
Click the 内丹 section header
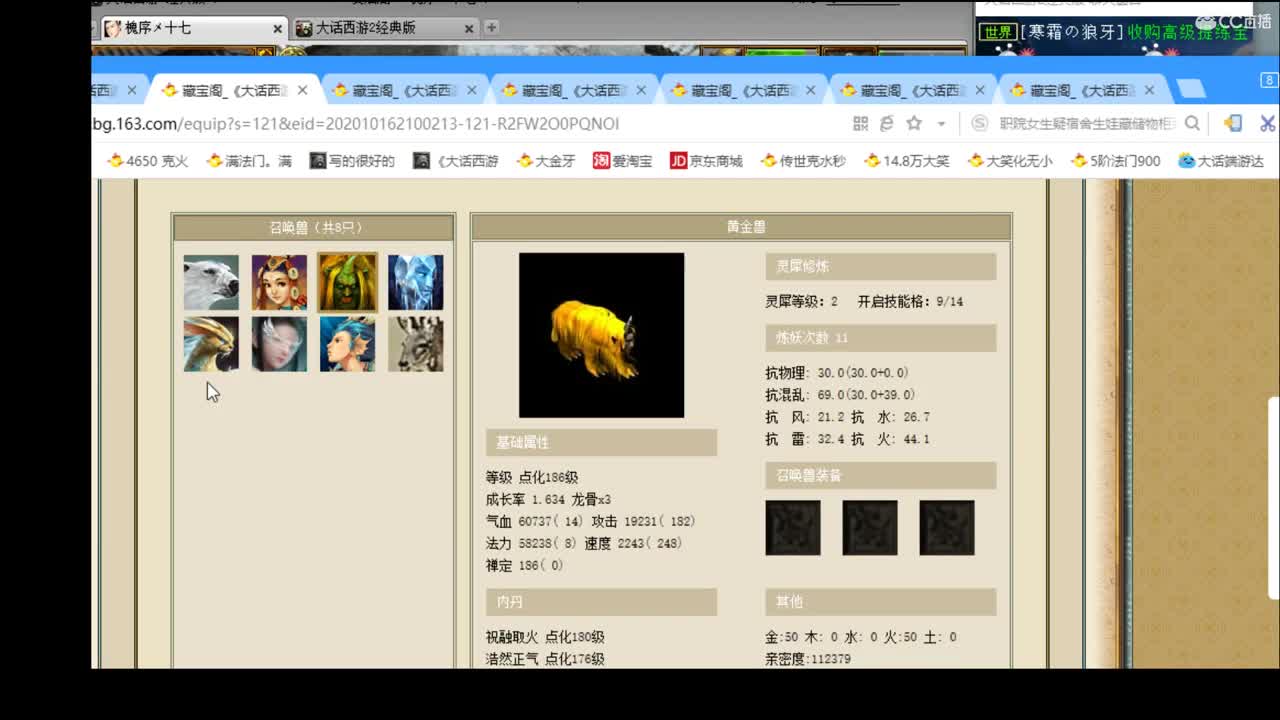pos(601,602)
